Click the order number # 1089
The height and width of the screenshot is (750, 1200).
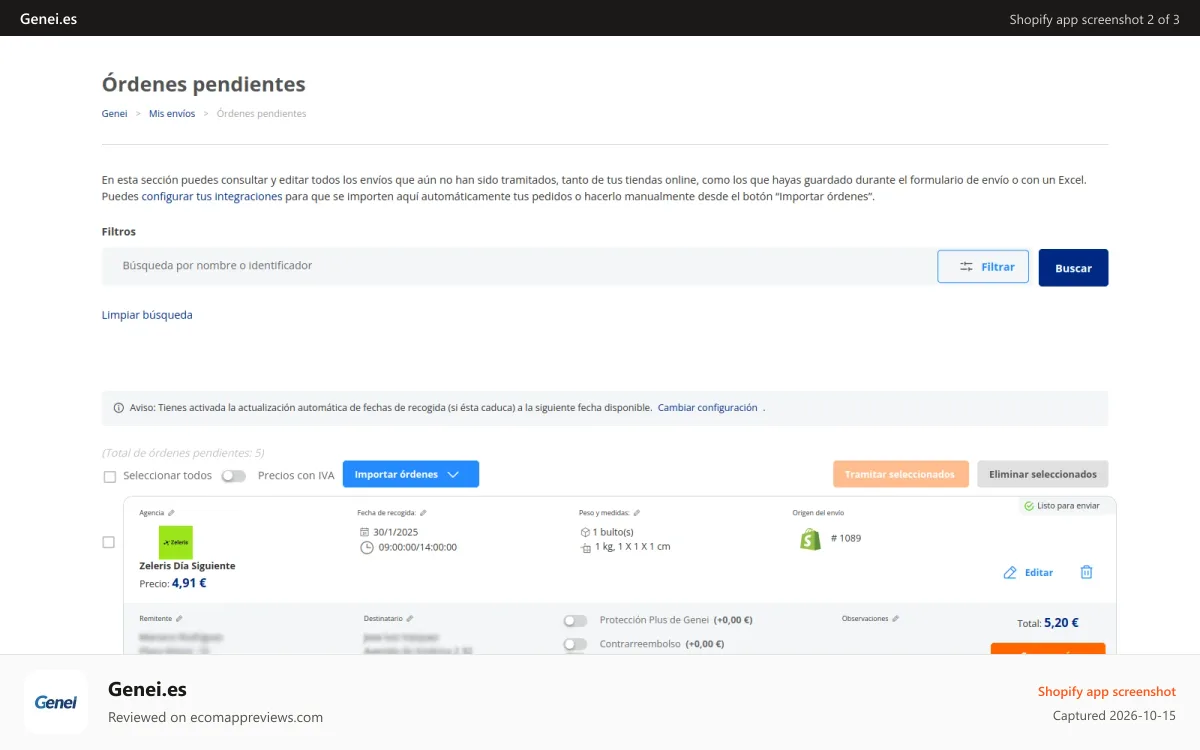846,538
